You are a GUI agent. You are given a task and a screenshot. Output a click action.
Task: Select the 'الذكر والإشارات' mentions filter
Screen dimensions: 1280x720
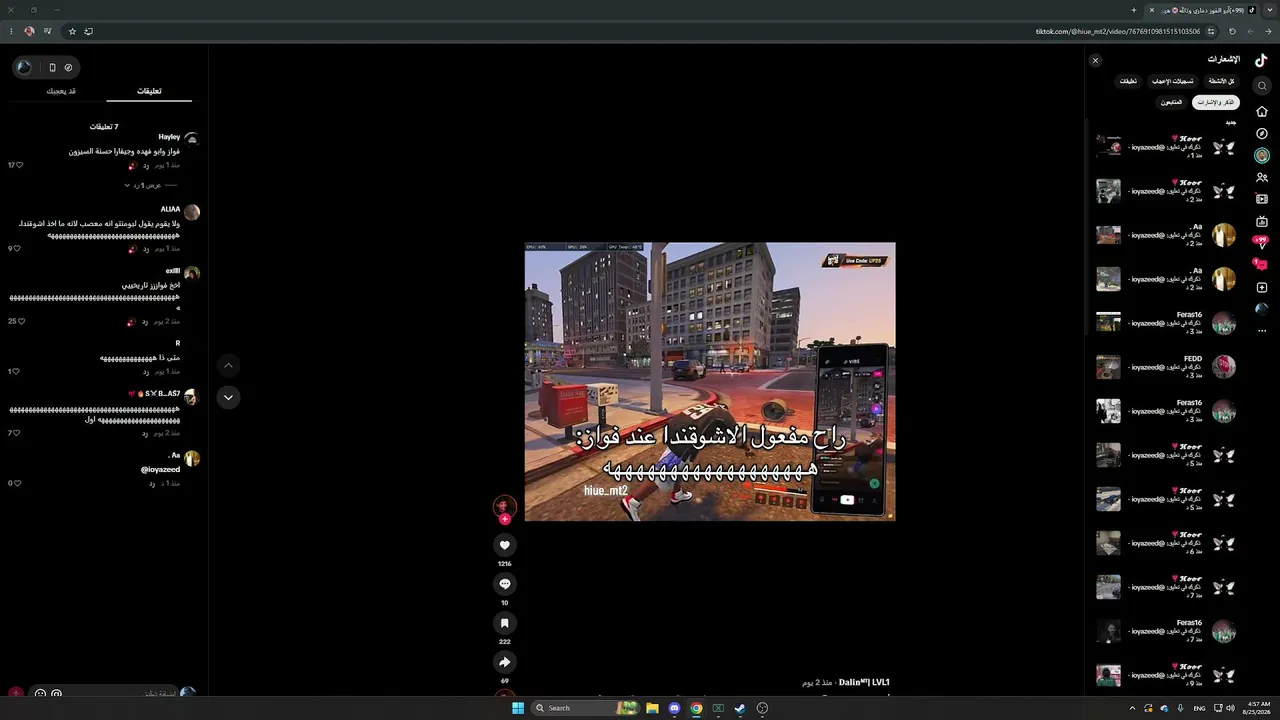[x=1216, y=102]
